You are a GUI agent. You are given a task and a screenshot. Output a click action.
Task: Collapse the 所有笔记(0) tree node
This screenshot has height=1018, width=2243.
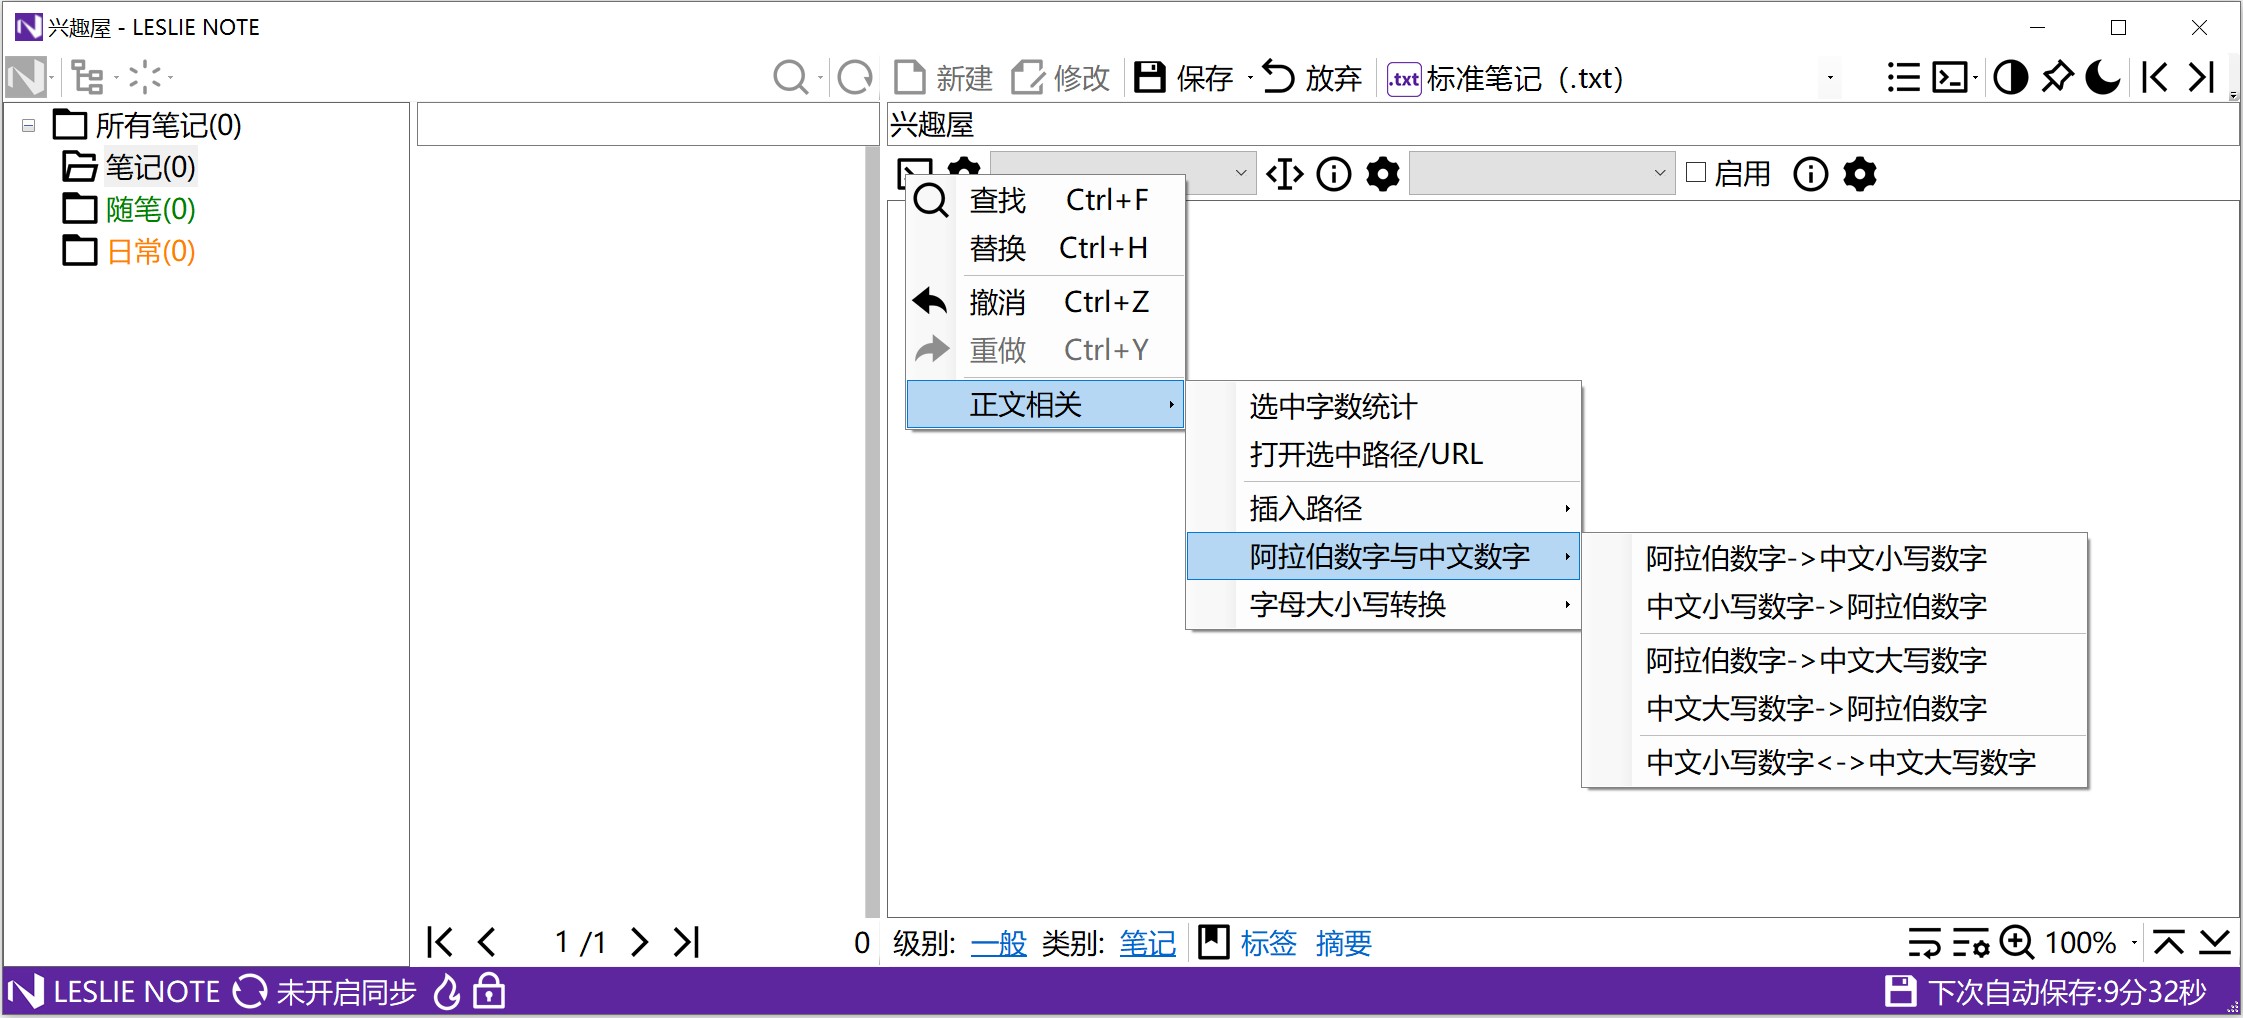[28, 126]
